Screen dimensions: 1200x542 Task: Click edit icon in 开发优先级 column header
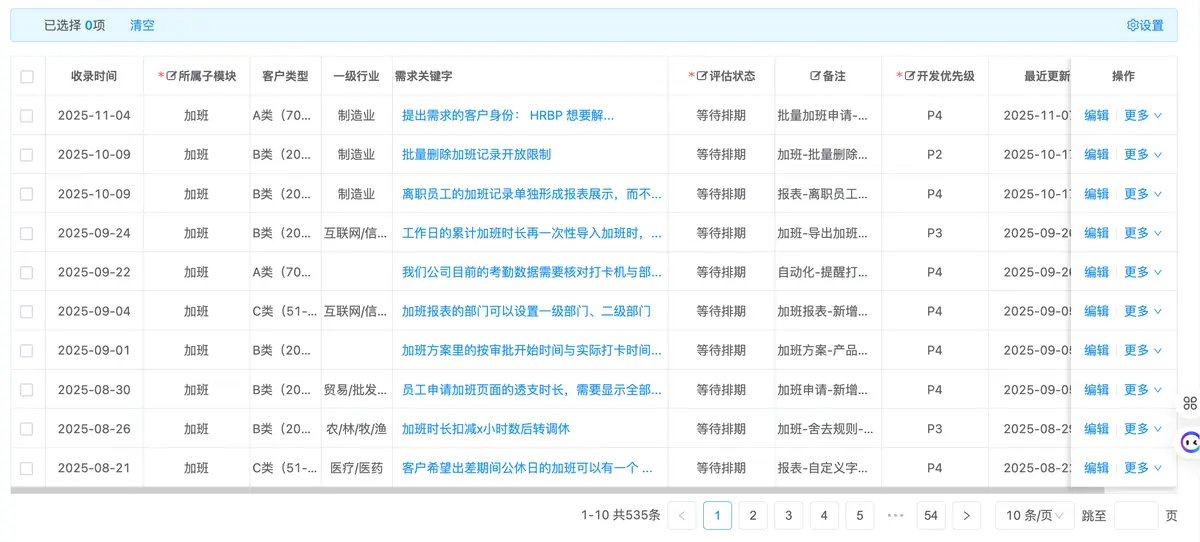coord(909,76)
